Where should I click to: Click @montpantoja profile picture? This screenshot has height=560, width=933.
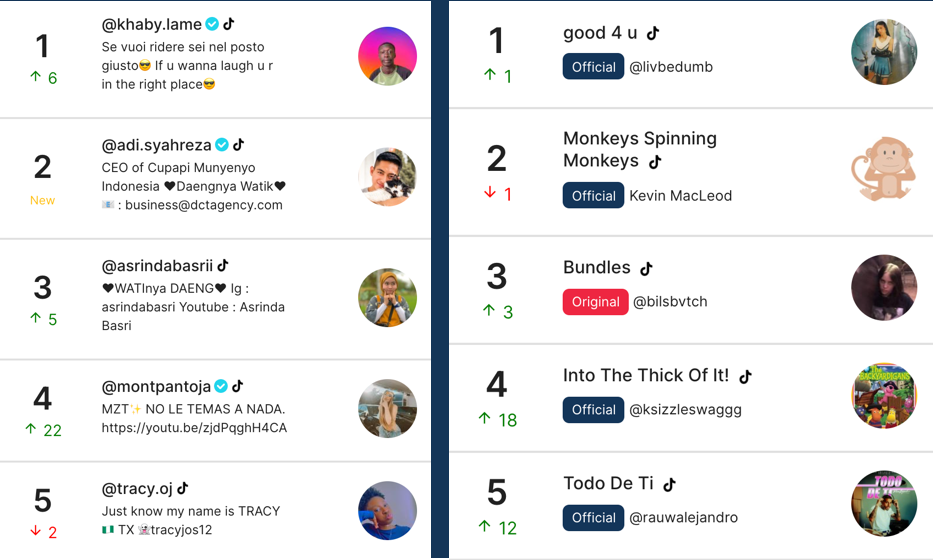pos(387,409)
